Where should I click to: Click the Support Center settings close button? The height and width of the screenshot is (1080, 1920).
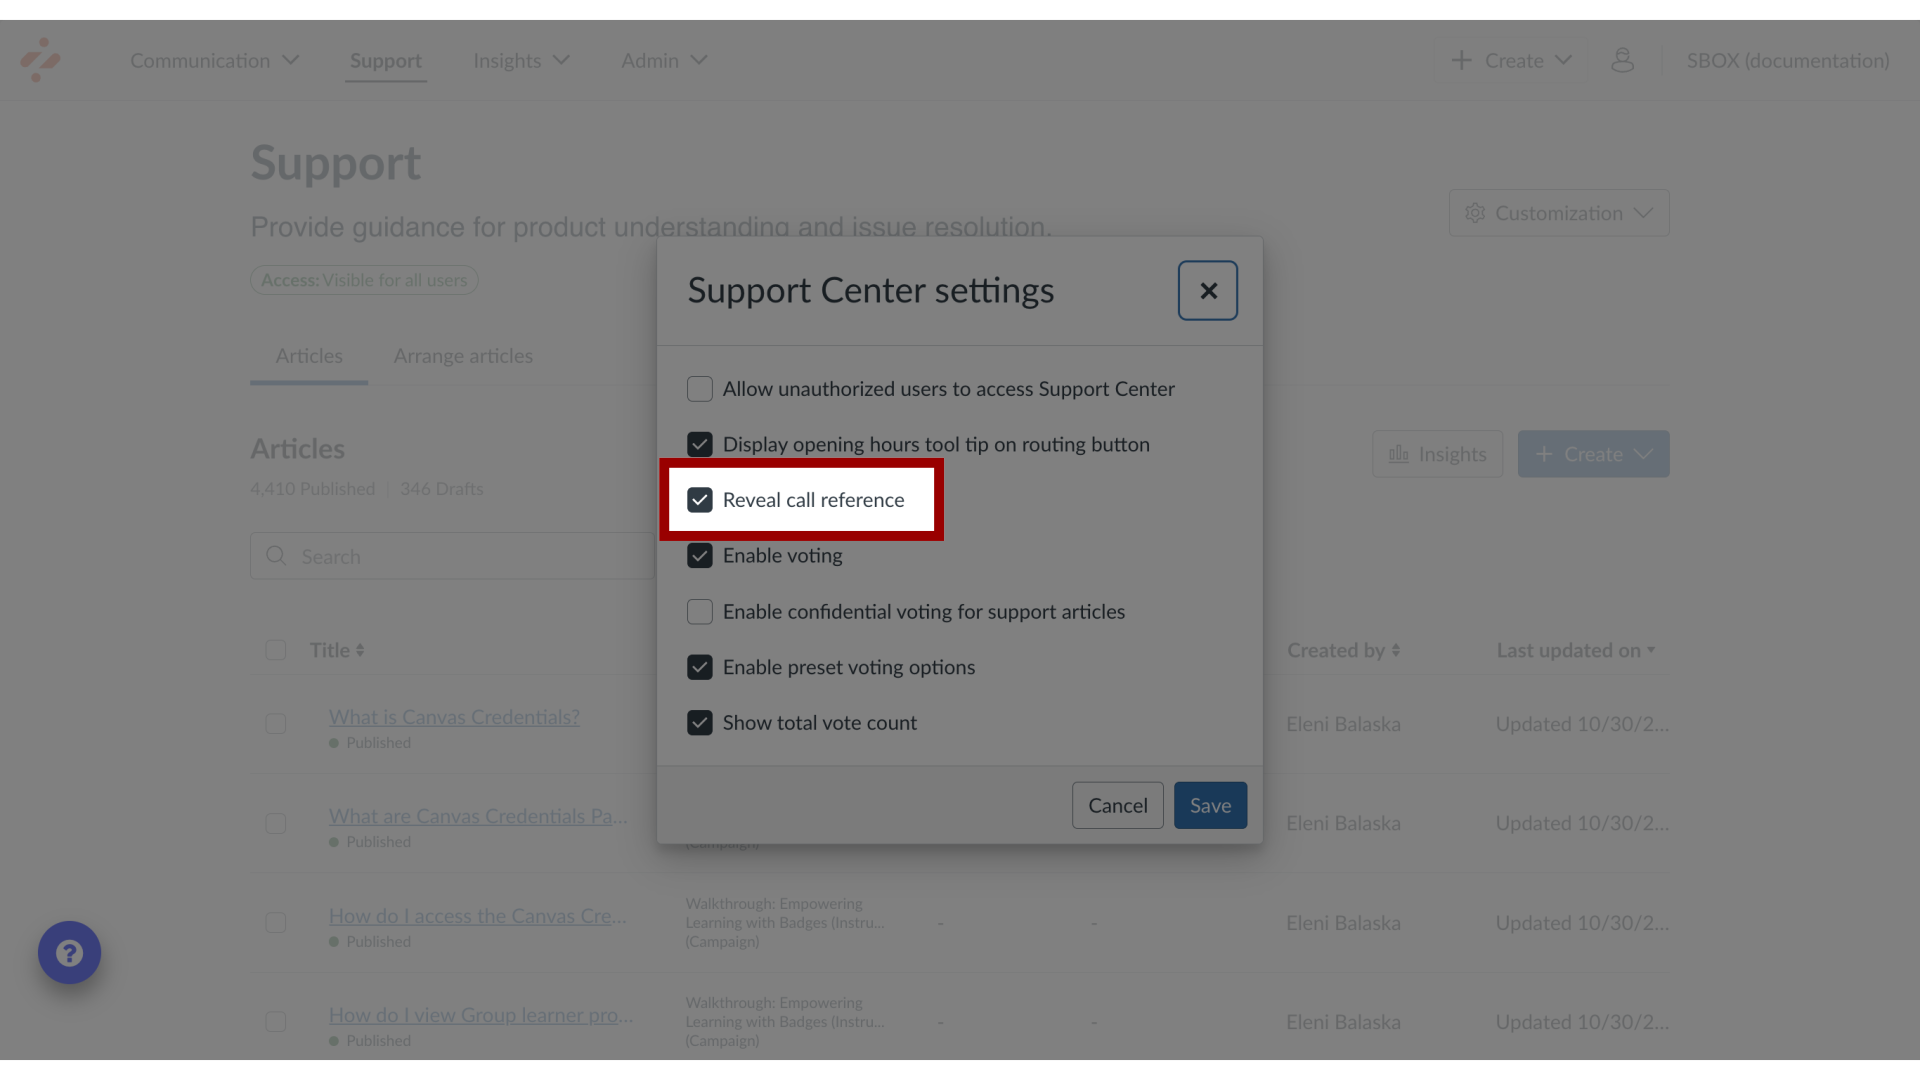click(1208, 290)
